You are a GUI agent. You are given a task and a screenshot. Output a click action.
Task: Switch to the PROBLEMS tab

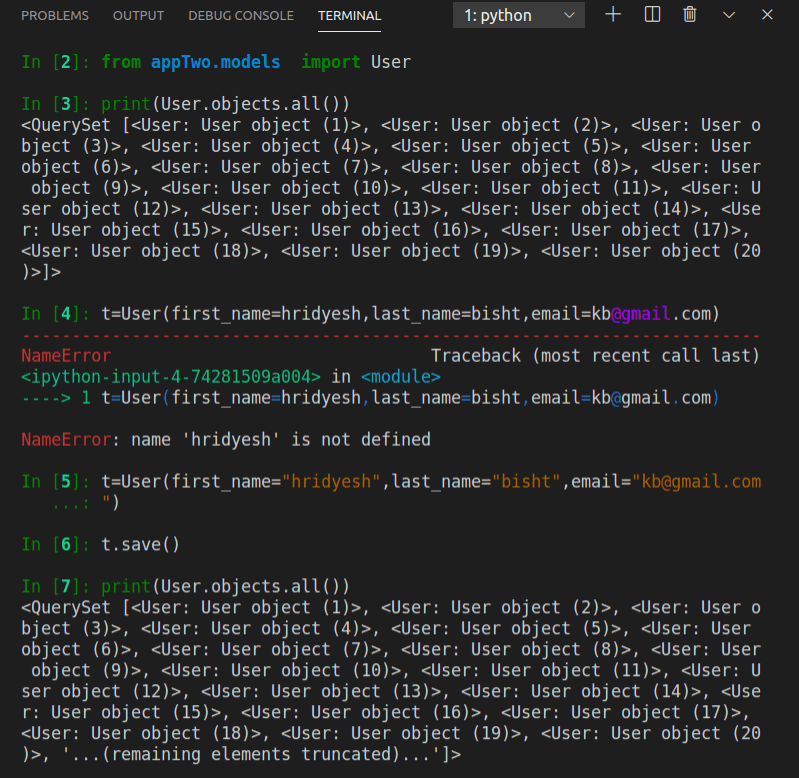tap(55, 16)
